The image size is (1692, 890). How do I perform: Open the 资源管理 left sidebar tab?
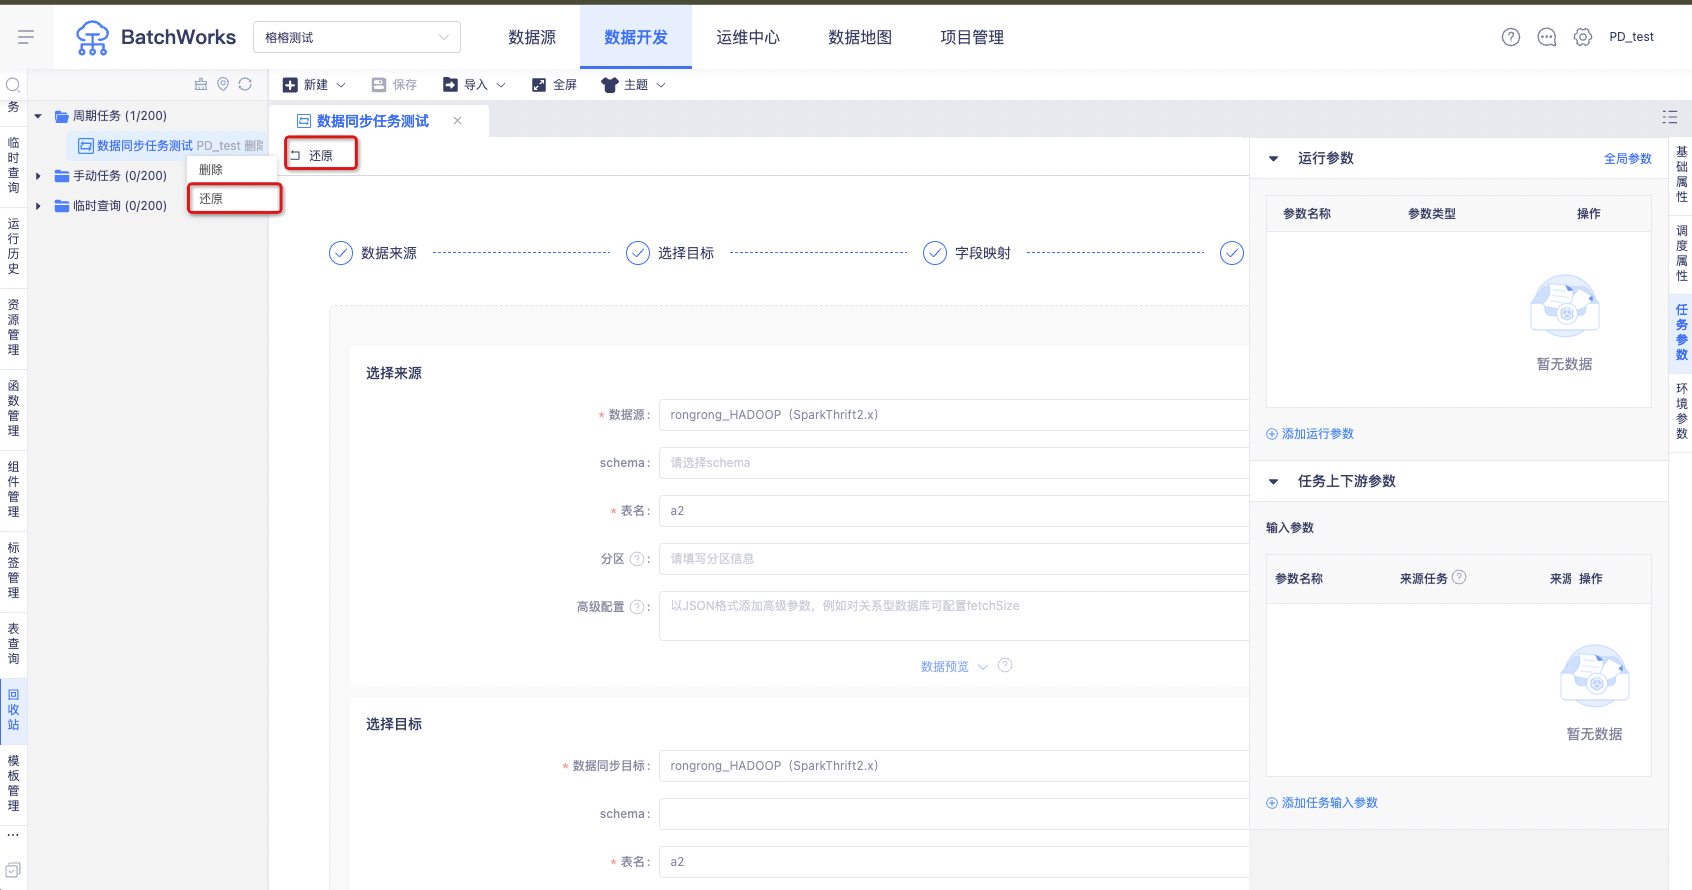click(13, 327)
